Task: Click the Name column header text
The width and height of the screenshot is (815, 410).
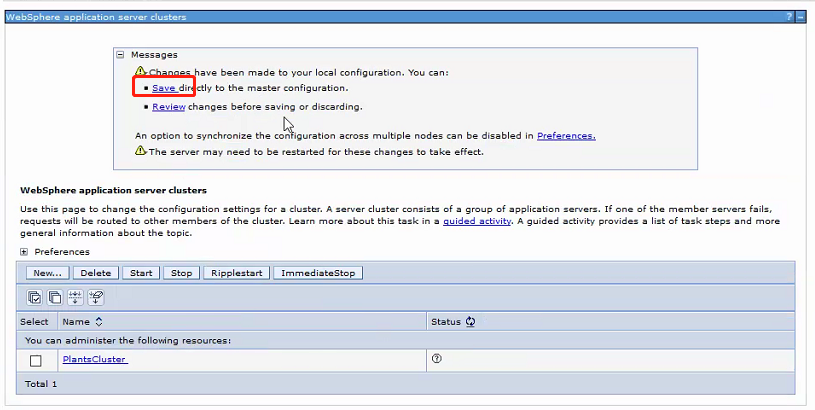Action: [76, 322]
